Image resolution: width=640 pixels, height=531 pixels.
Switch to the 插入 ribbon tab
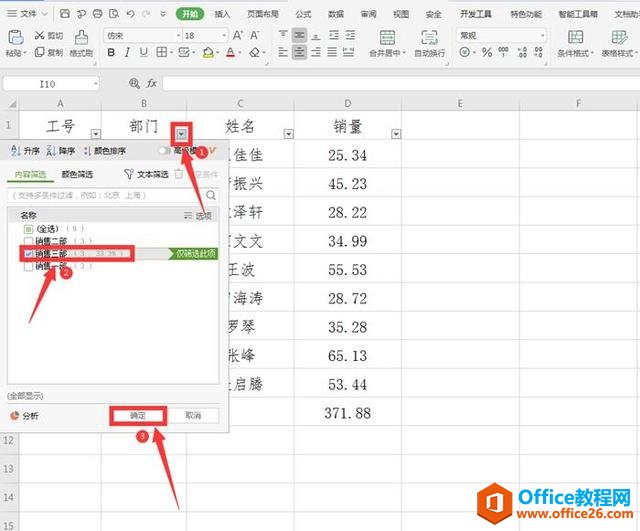pyautogui.click(x=222, y=14)
